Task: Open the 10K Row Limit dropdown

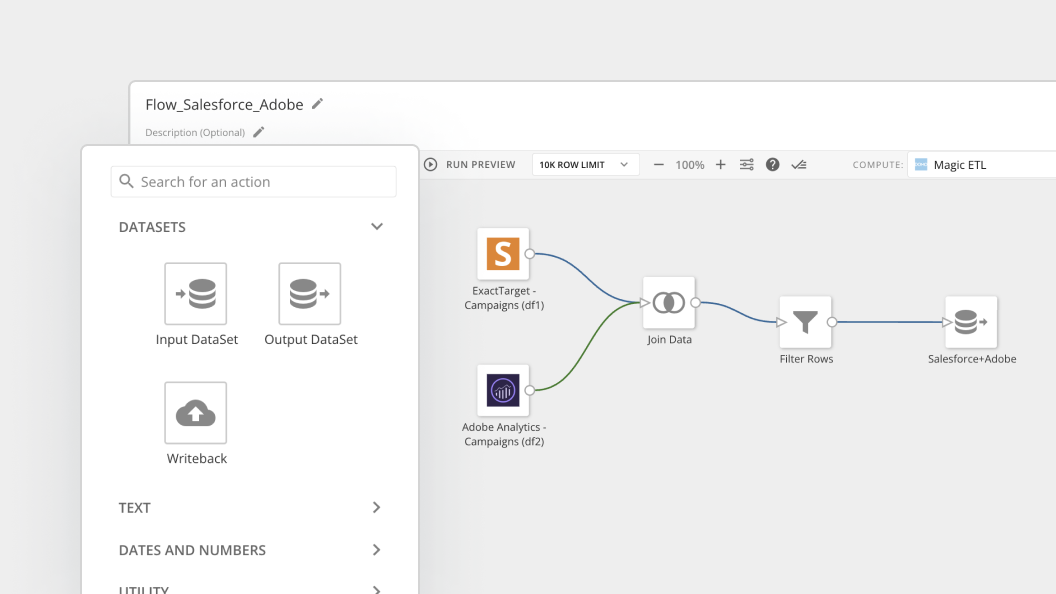Action: [585, 164]
